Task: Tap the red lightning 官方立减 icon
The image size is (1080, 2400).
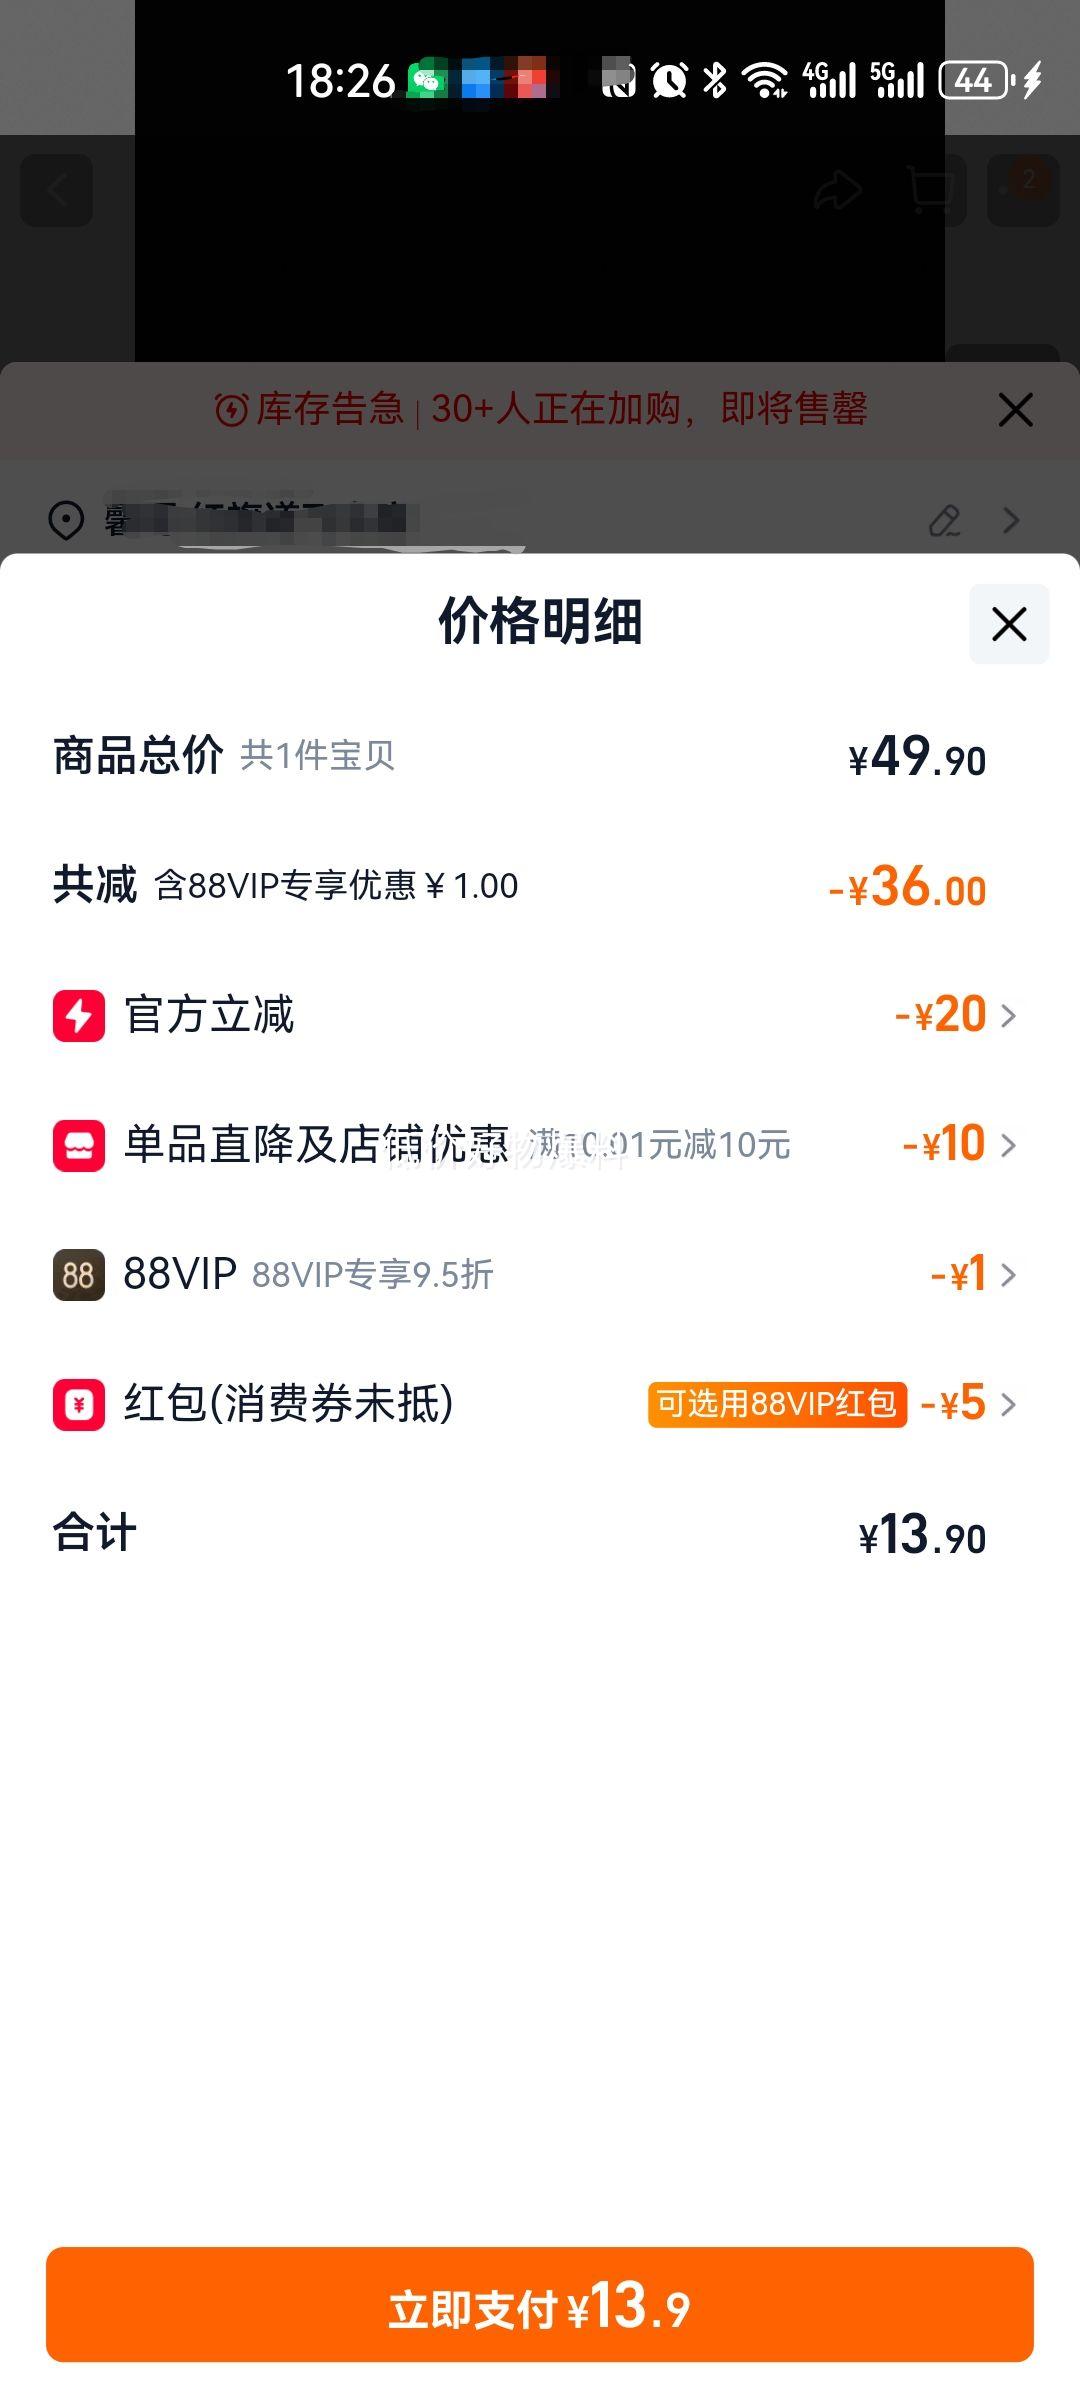Action: coord(79,1016)
